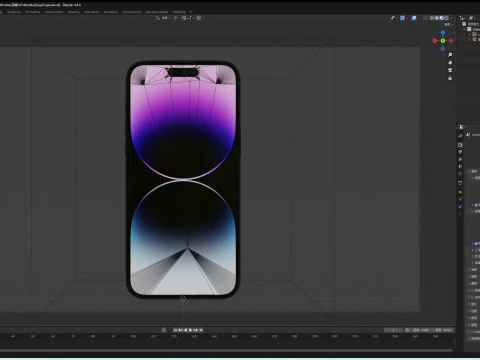The height and width of the screenshot is (360, 480).
Task: Open the outliner editor type menu
Action: (x=463, y=18)
